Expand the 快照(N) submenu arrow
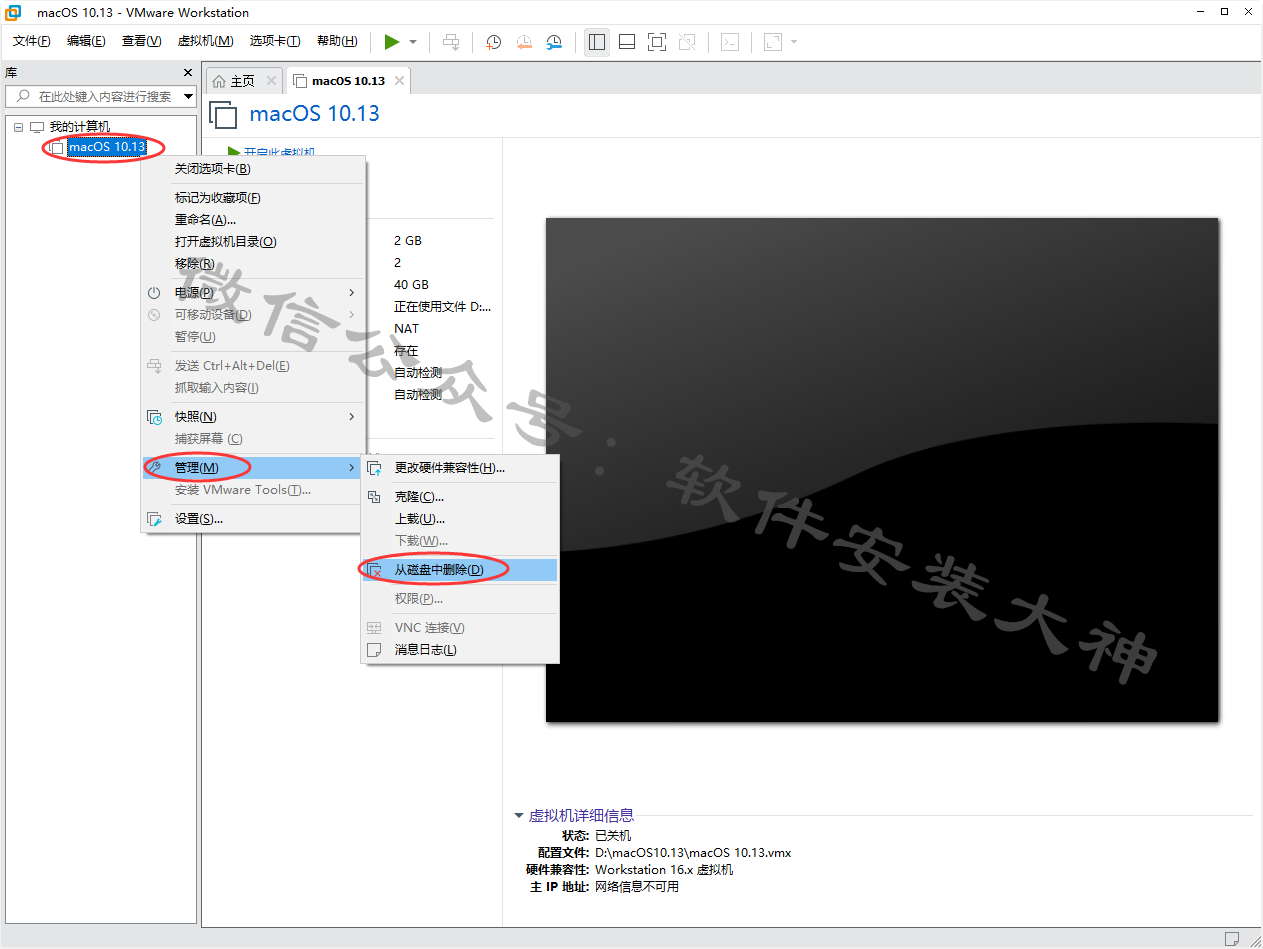1263x949 pixels. point(351,417)
